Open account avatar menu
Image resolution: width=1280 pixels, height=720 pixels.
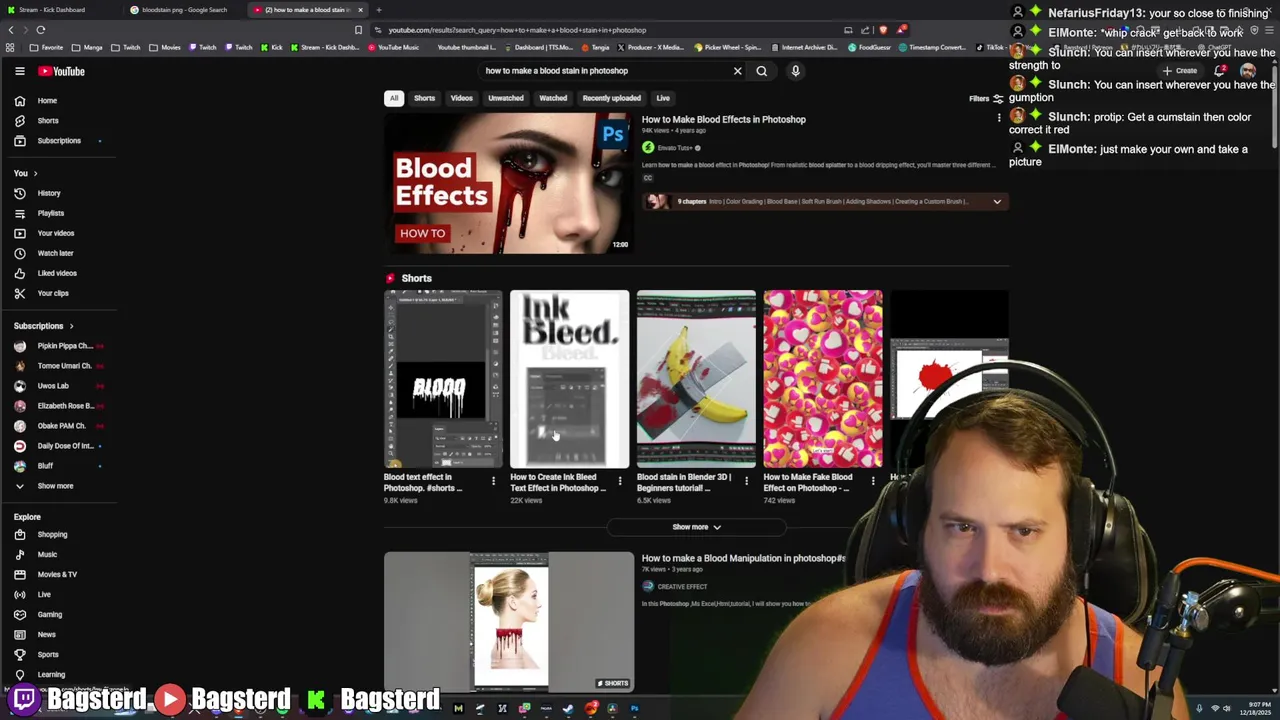(1248, 71)
